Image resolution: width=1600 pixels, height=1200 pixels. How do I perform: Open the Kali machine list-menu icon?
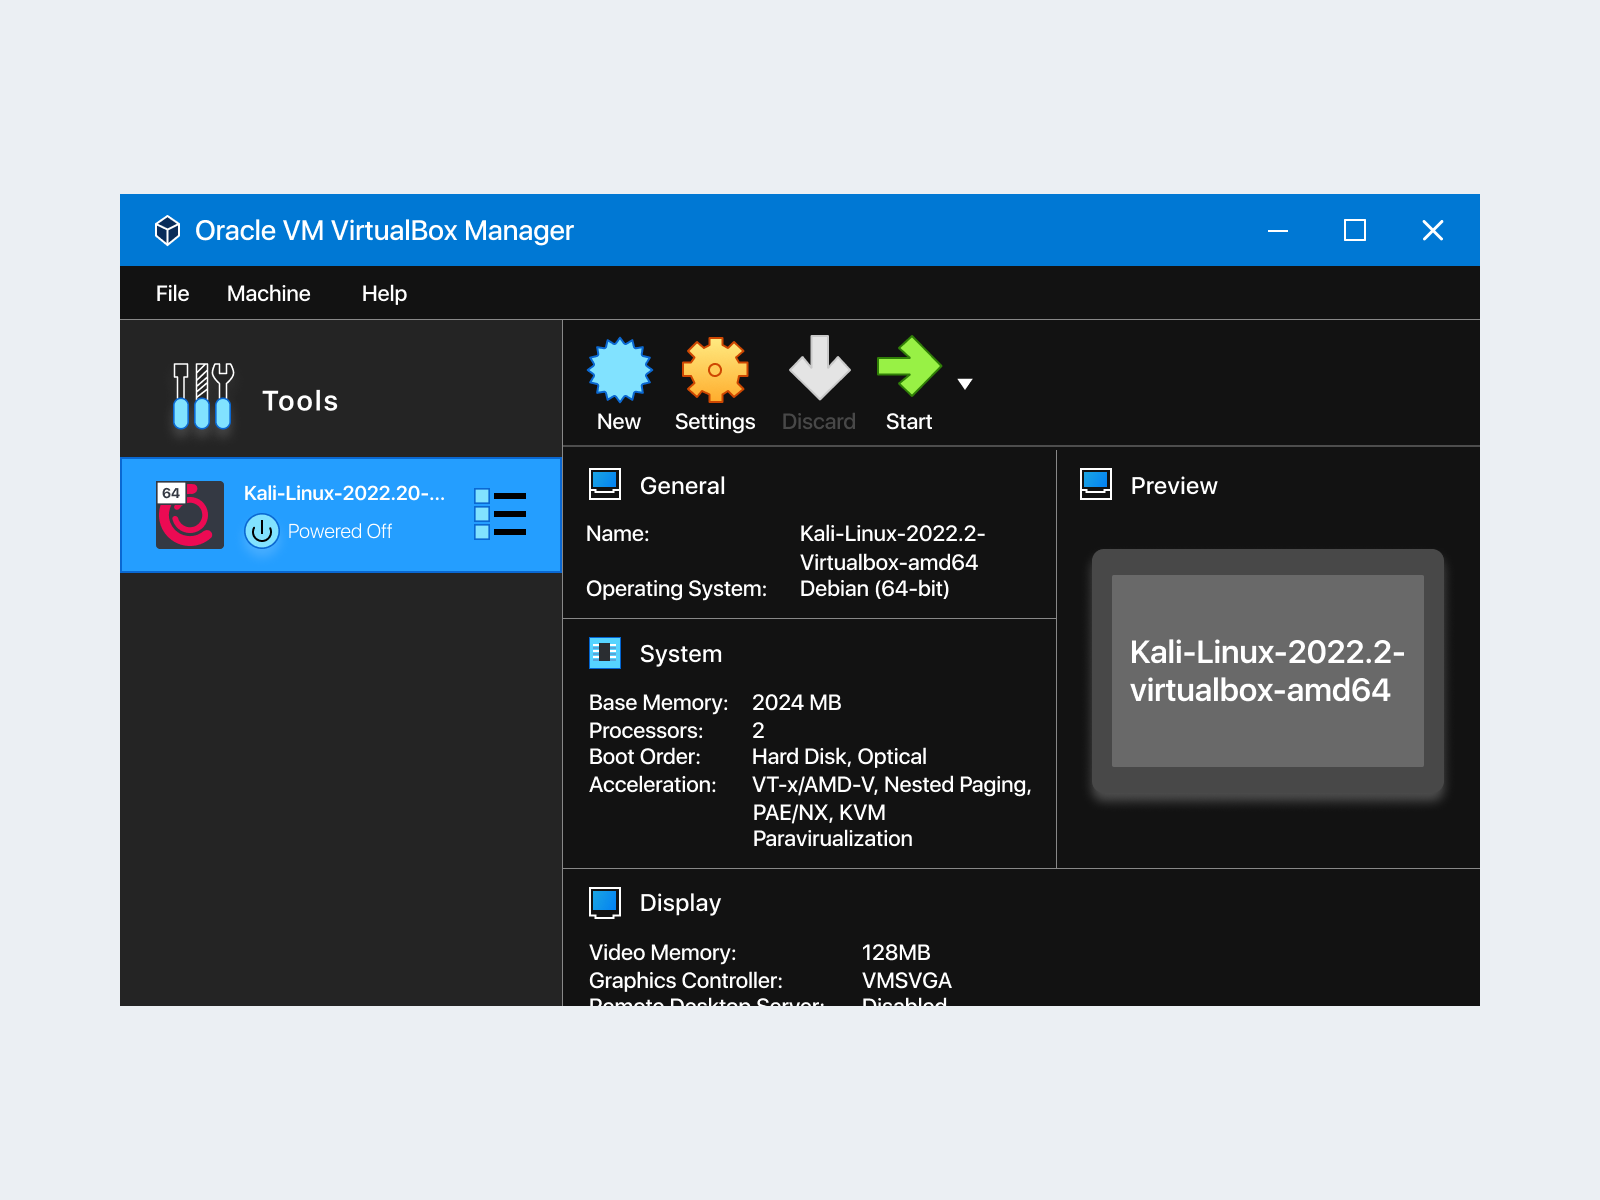(500, 514)
